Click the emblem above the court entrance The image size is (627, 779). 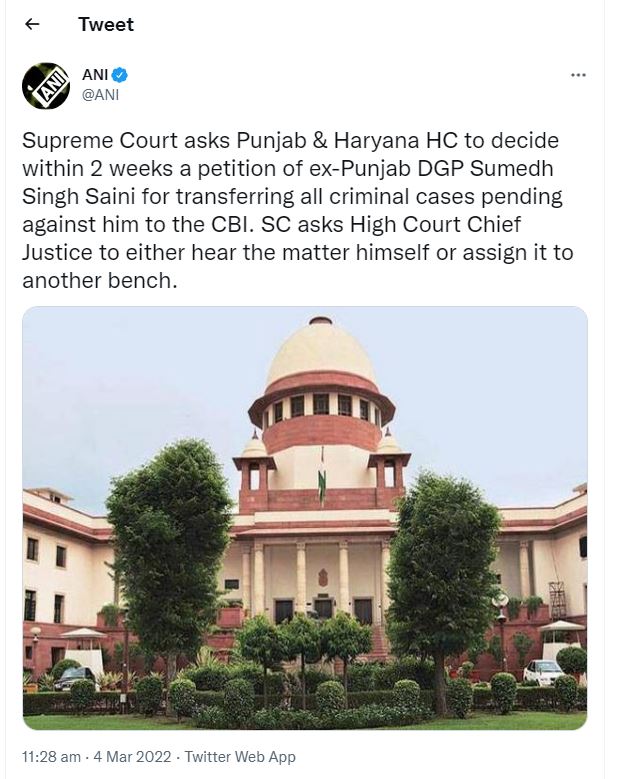323,577
